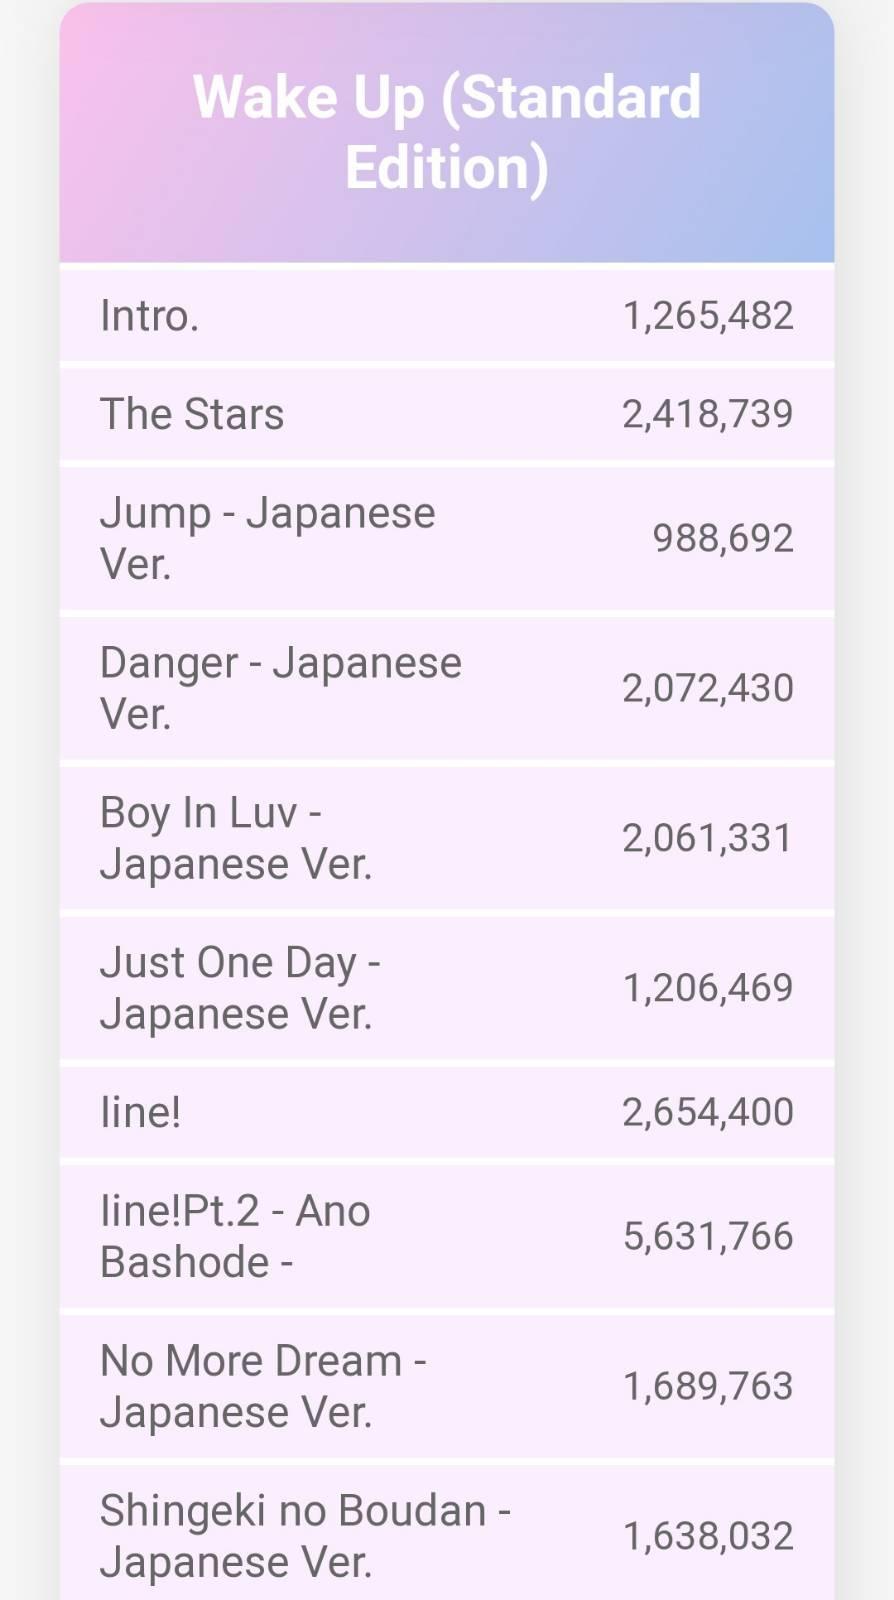
Task: Click Iine!Pt.2 - Ano Bashode - track
Action: (235, 1236)
